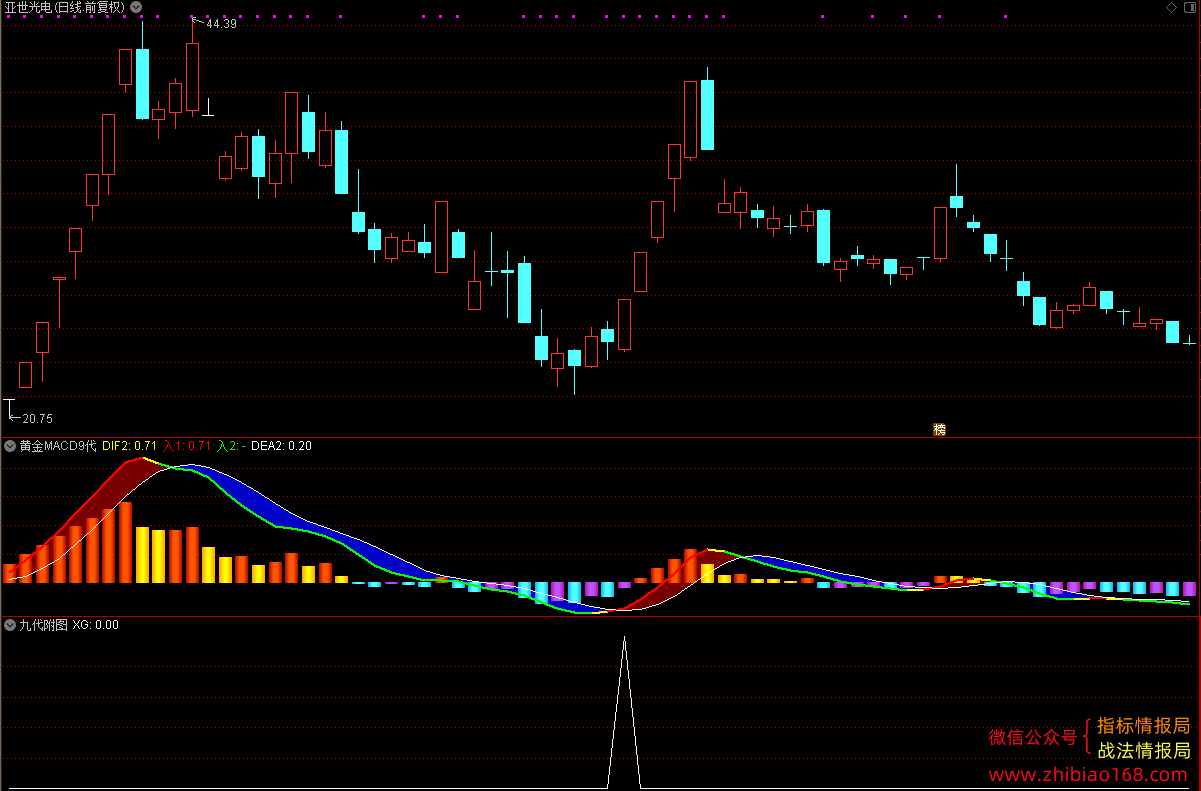The width and height of the screenshot is (1201, 791).
Task: Click the www.zhibiao168.com link
Action: (x=1089, y=775)
